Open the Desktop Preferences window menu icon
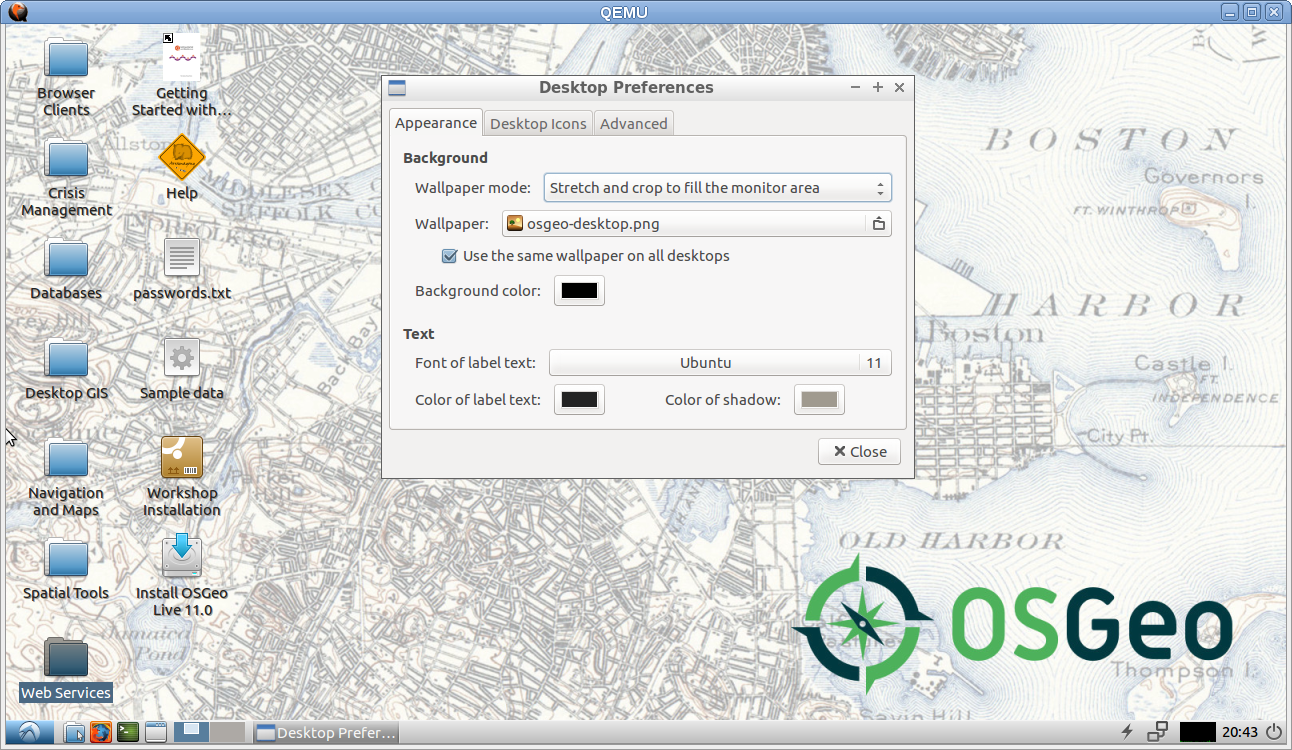Screen dimensions: 1292x750 tap(397, 88)
